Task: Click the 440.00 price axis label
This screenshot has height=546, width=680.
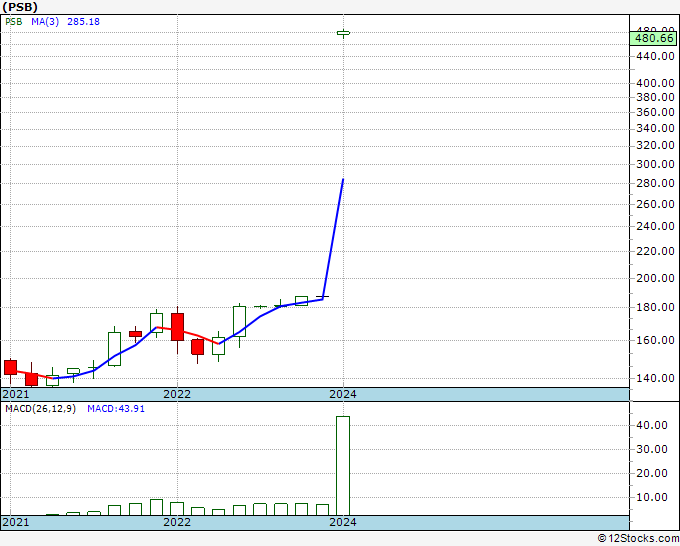Action: pos(655,56)
